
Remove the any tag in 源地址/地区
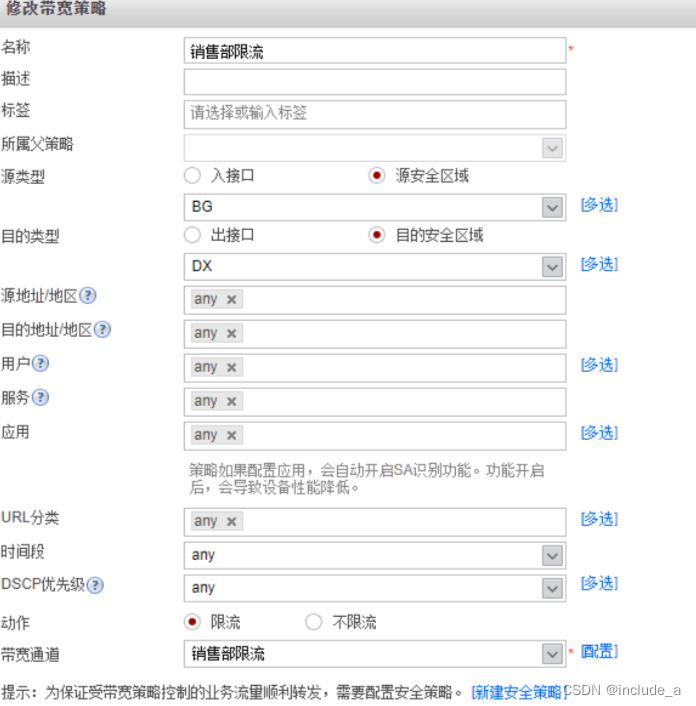(x=232, y=299)
